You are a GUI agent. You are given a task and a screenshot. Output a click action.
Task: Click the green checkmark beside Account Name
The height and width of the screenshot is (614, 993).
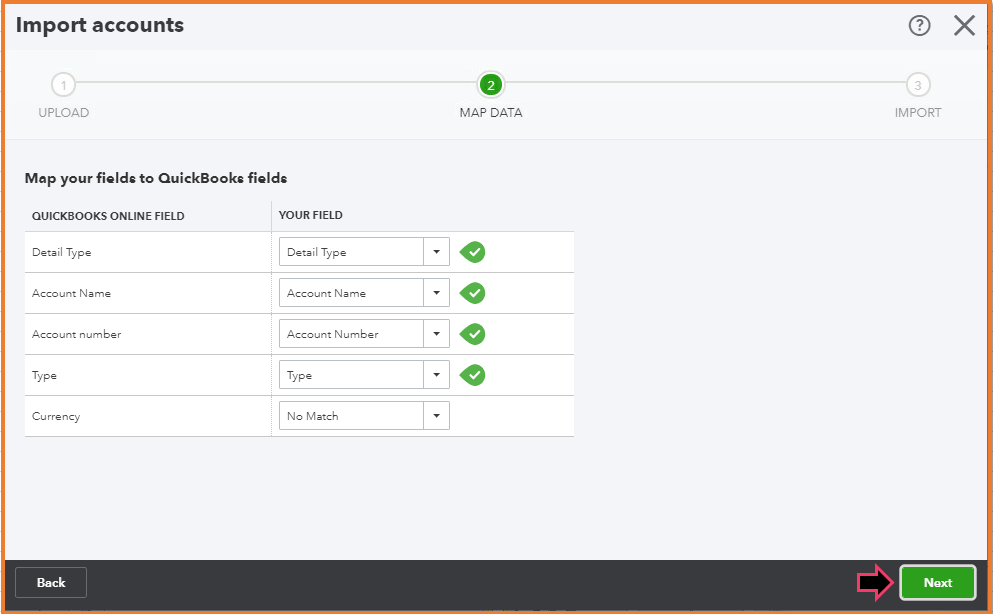(473, 293)
